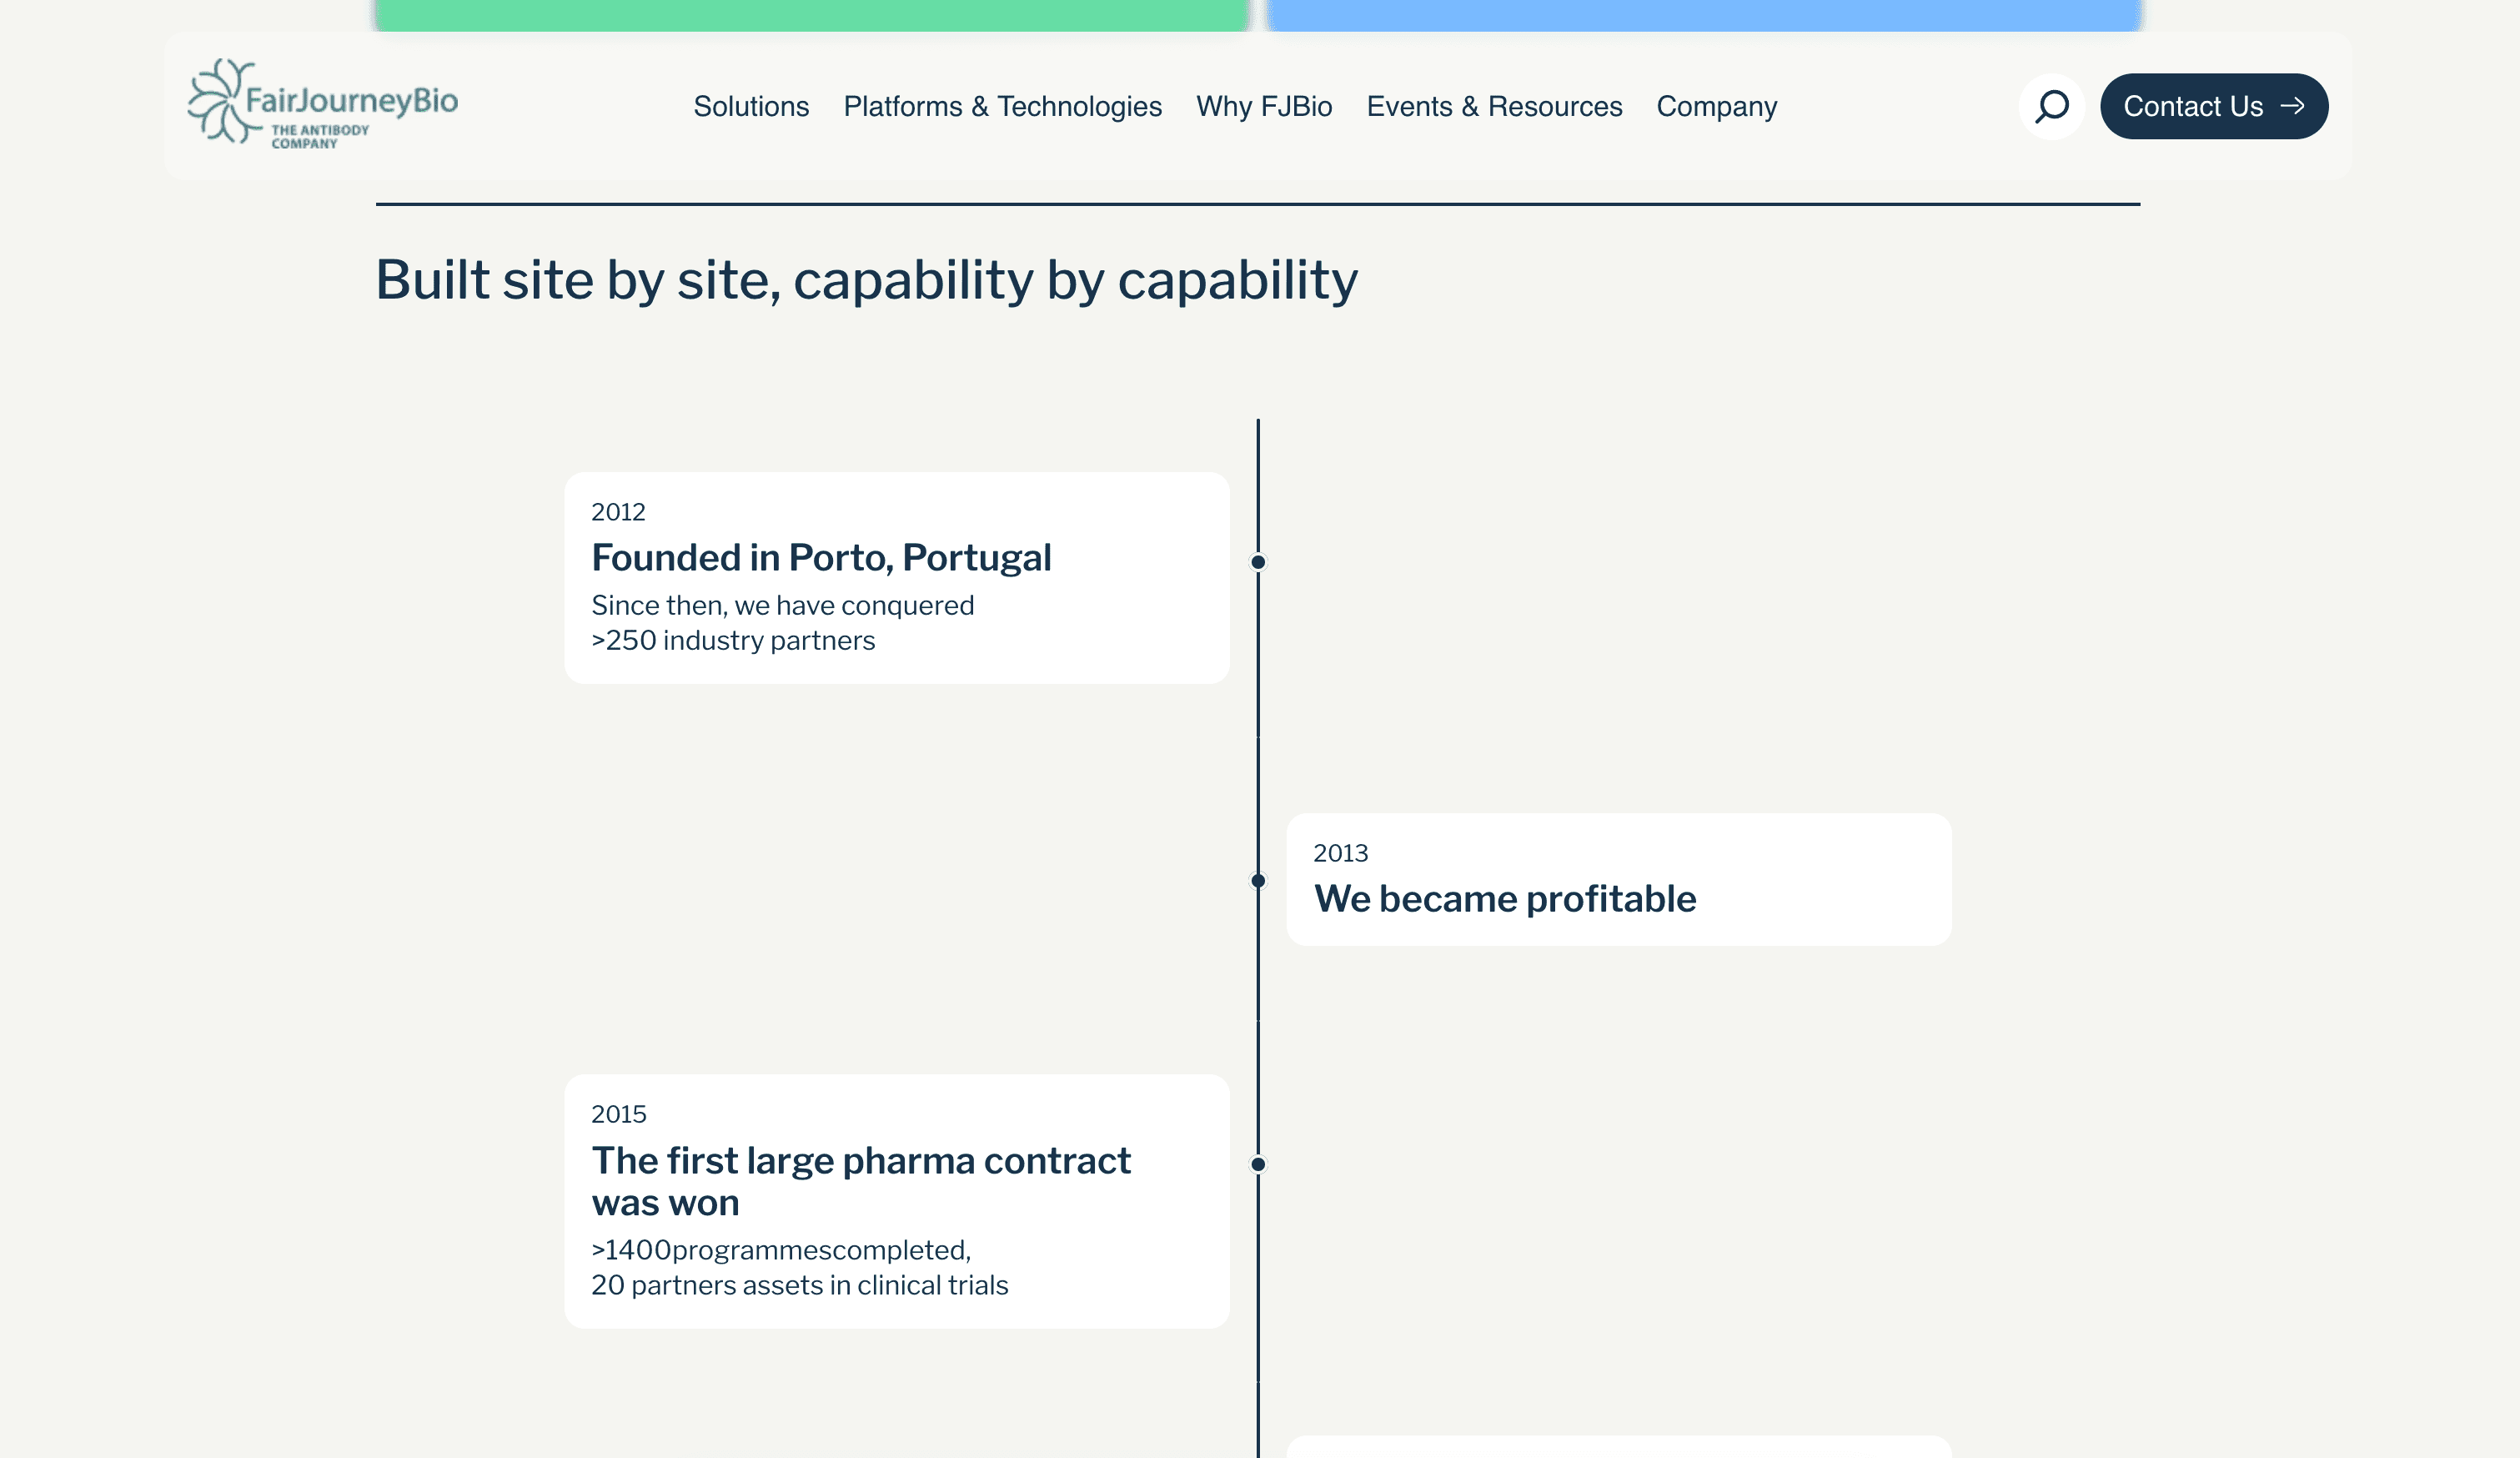2520x1458 pixels.
Task: Click the FairJourneyBio logo
Action: pos(322,104)
